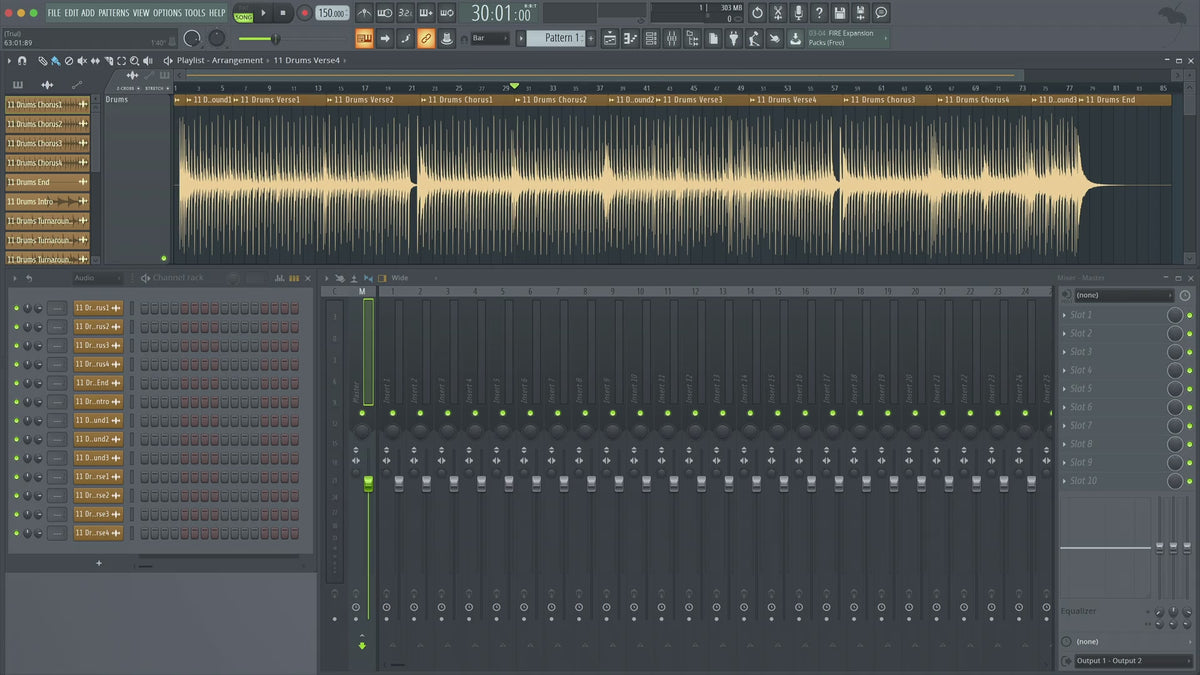Click the Master track volume fader
The width and height of the screenshot is (1200, 675).
368,484
